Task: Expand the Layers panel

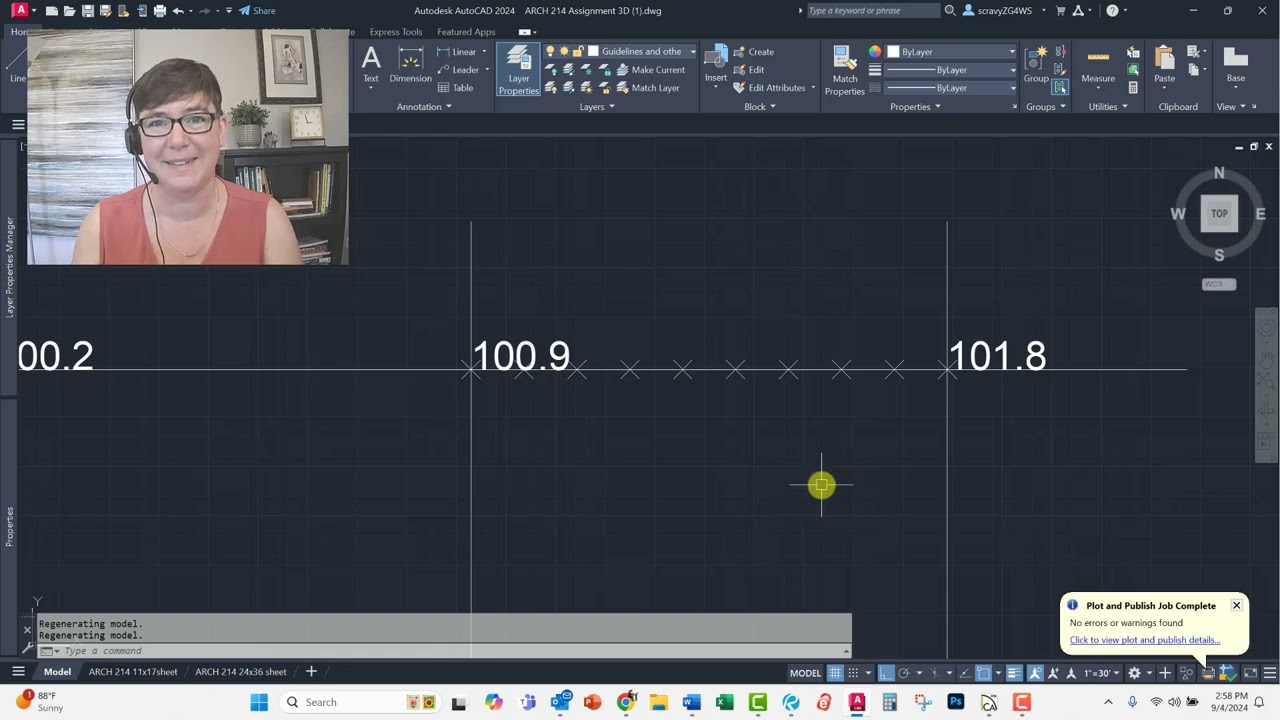Action: click(597, 107)
